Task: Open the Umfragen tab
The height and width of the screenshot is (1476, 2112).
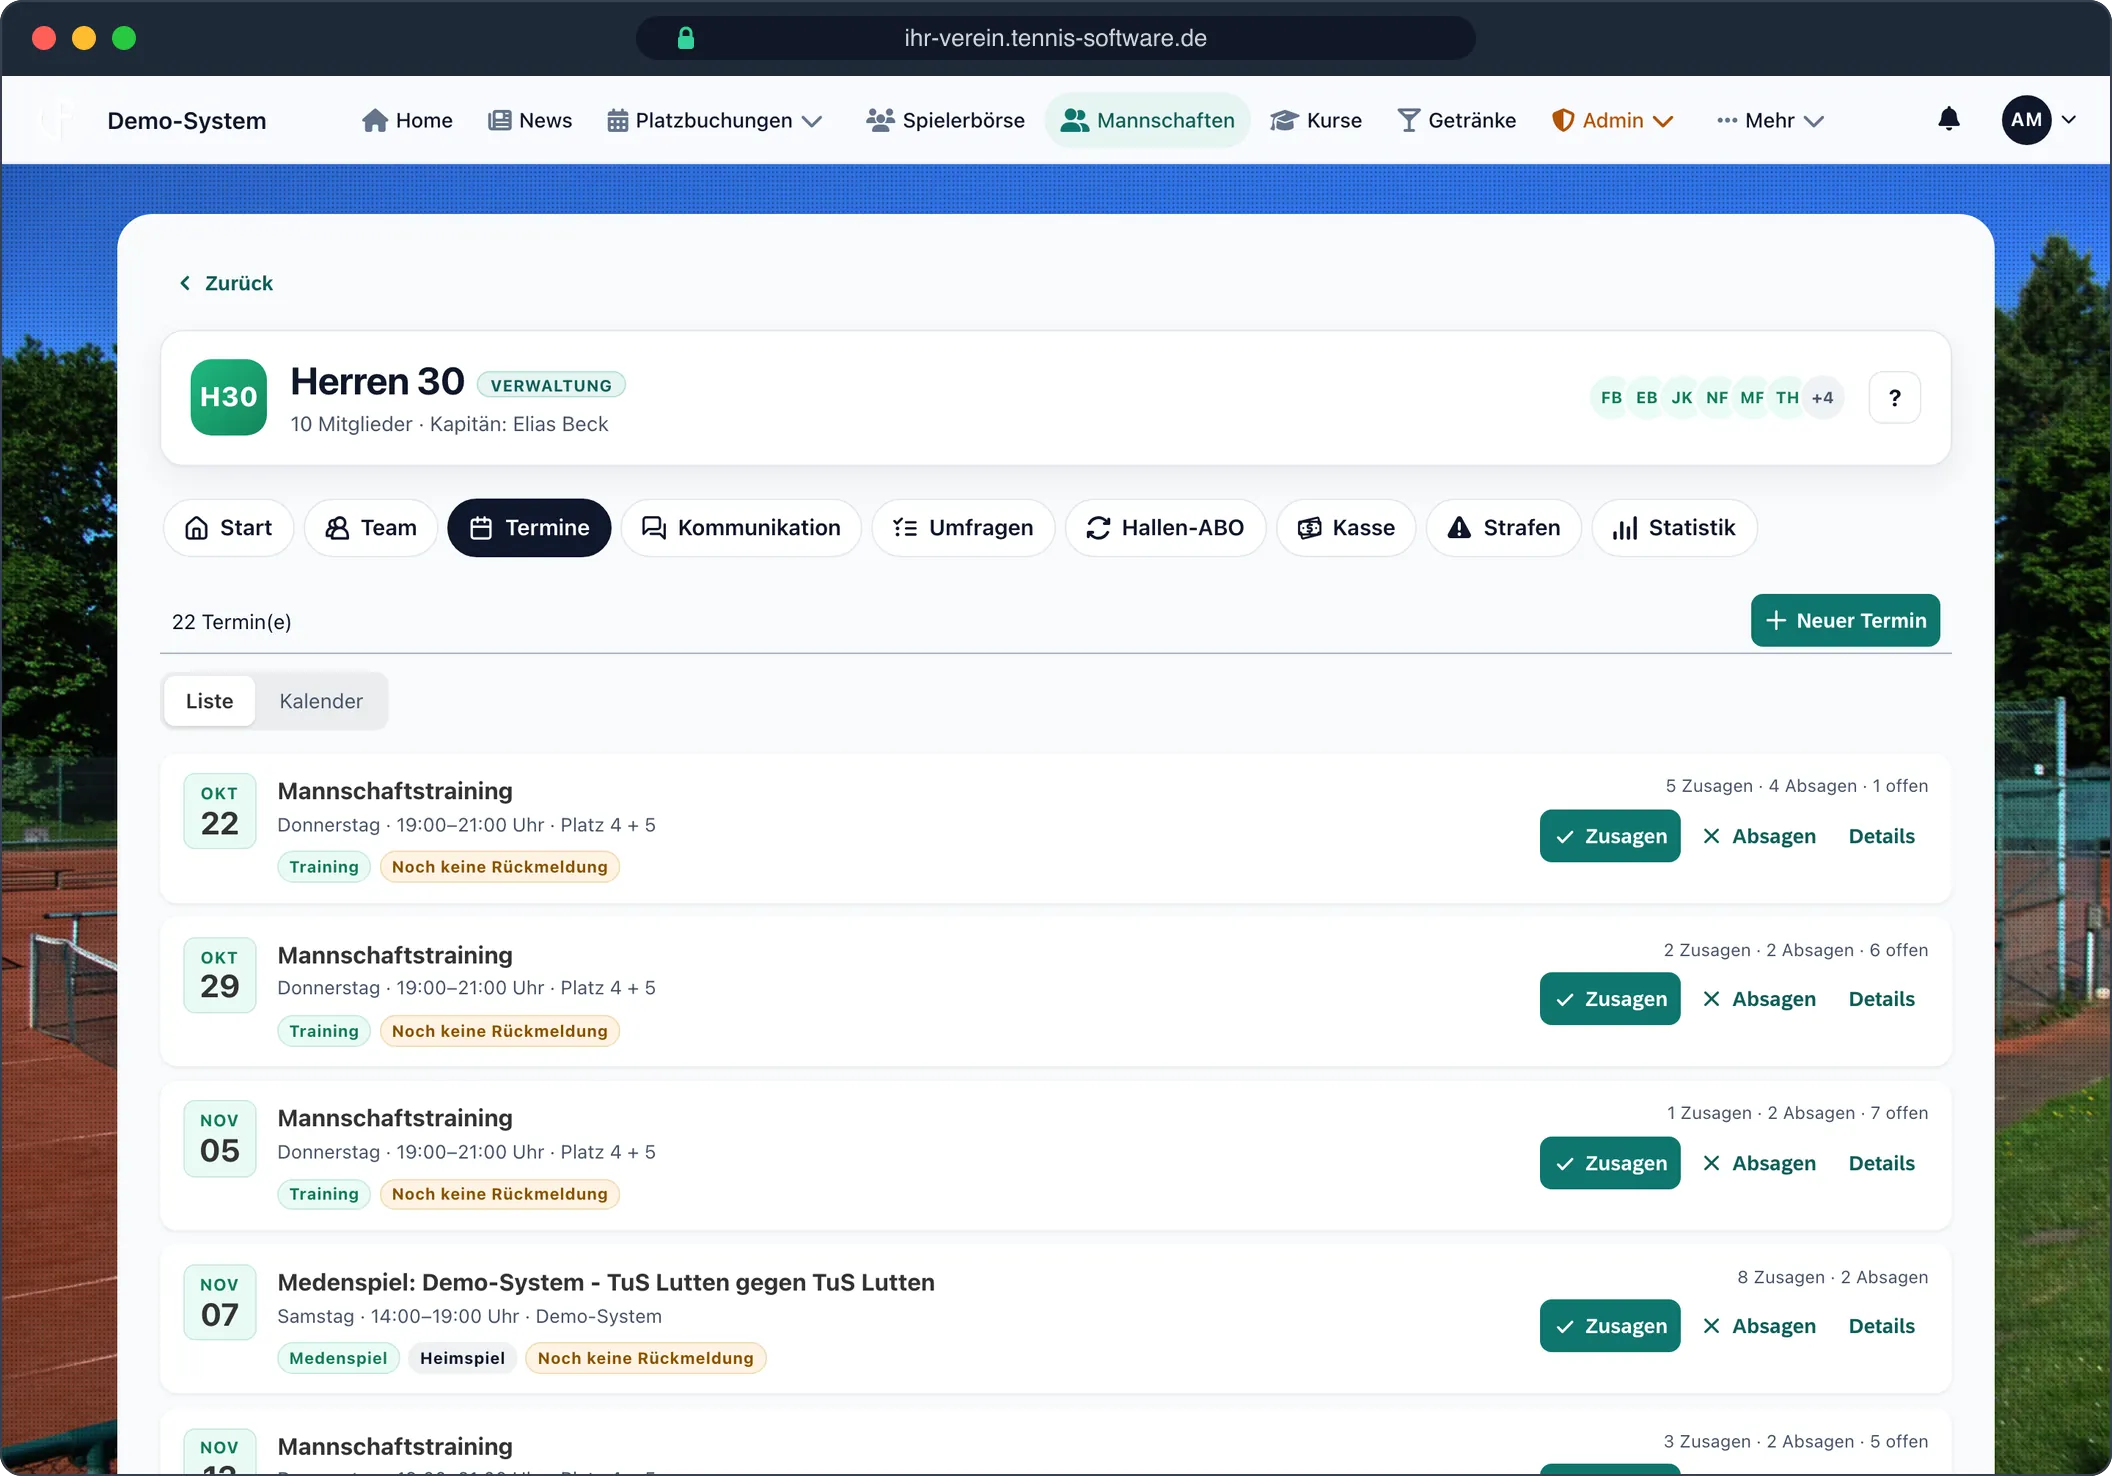Action: 963,528
